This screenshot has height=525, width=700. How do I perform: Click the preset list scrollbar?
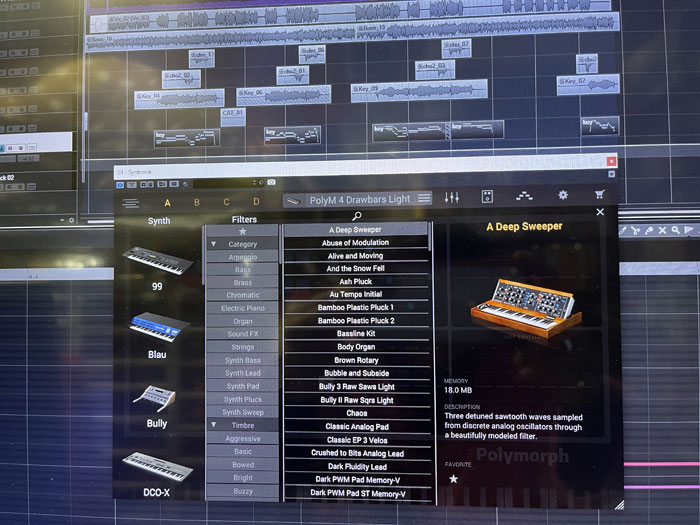[430, 237]
